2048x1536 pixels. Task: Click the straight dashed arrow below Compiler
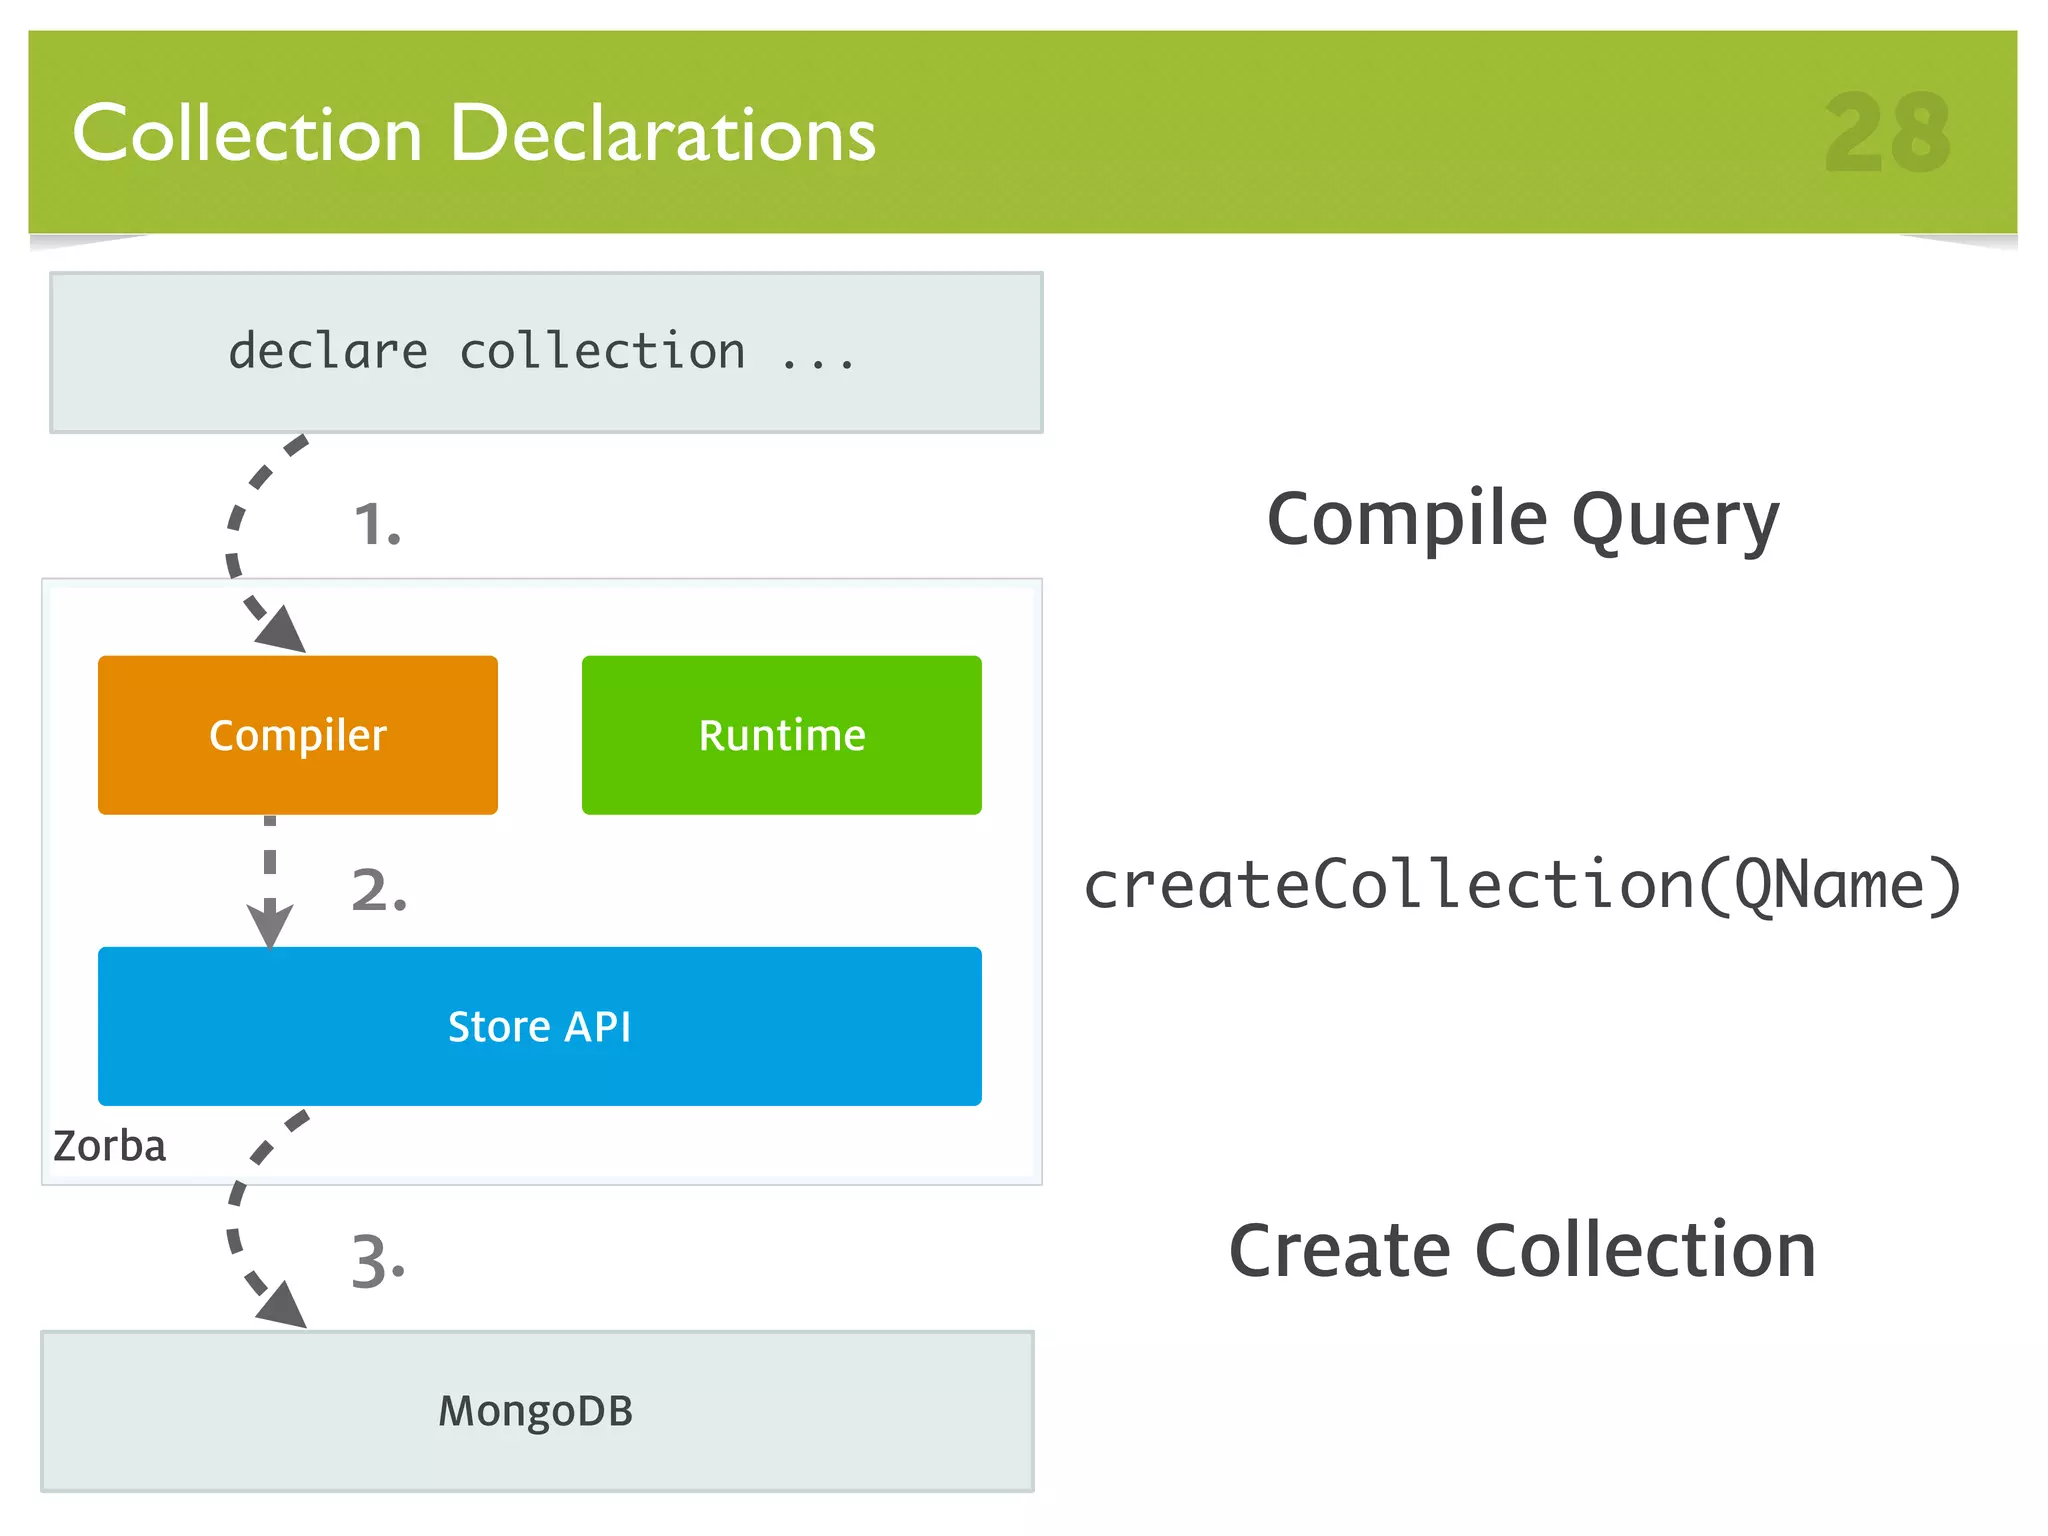click(270, 860)
